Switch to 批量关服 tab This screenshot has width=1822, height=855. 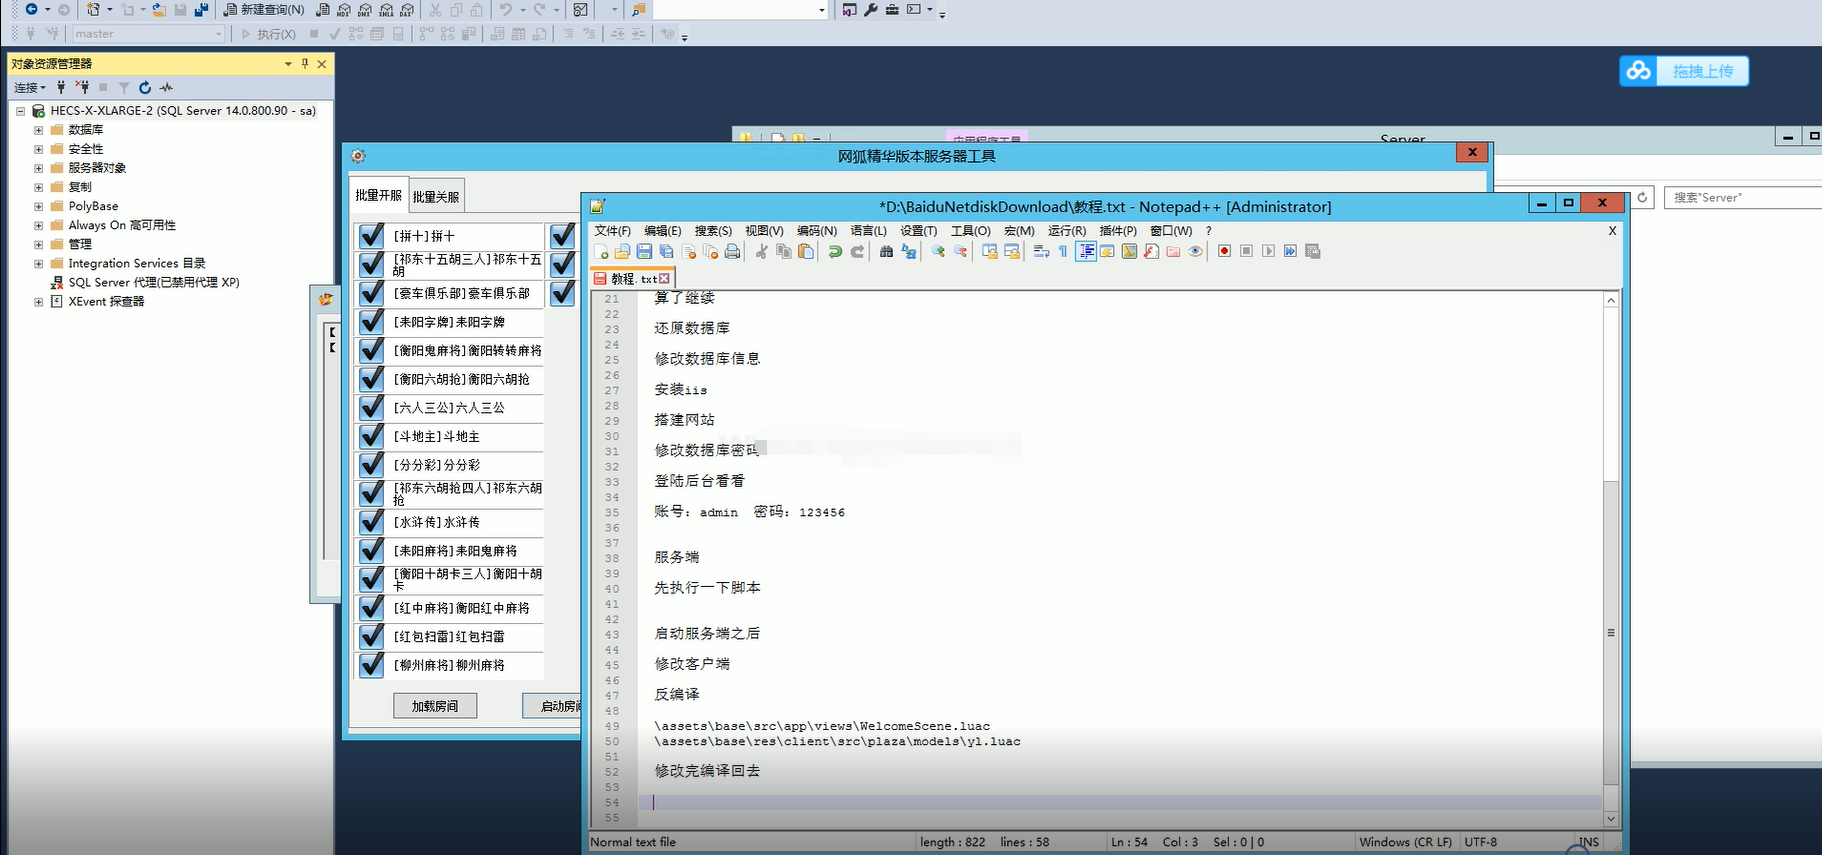tap(436, 197)
